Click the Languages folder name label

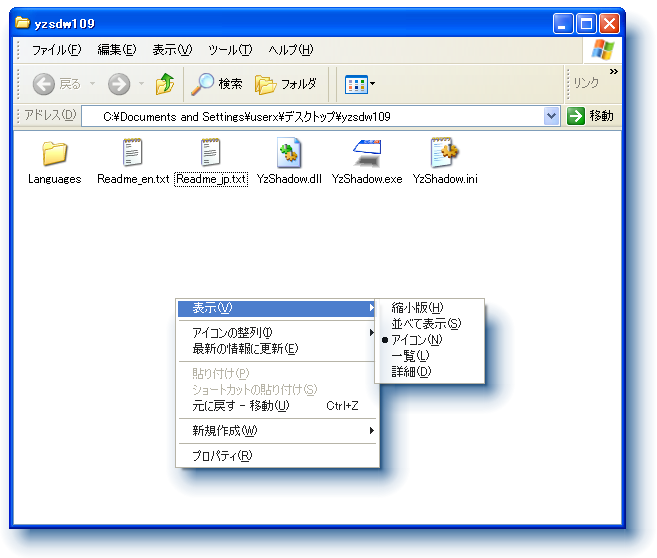coord(54,179)
